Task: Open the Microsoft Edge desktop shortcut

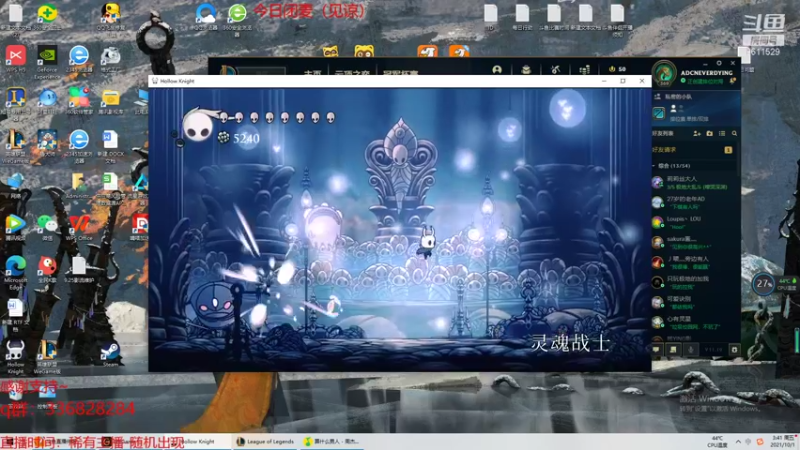Action: [x=15, y=270]
